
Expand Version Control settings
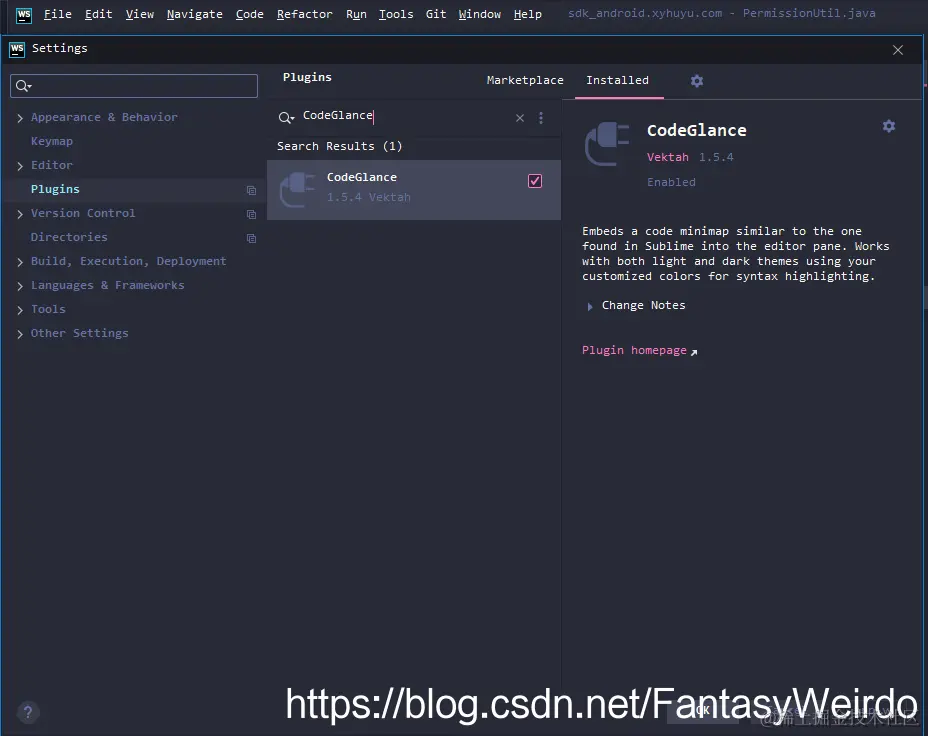(x=20, y=214)
